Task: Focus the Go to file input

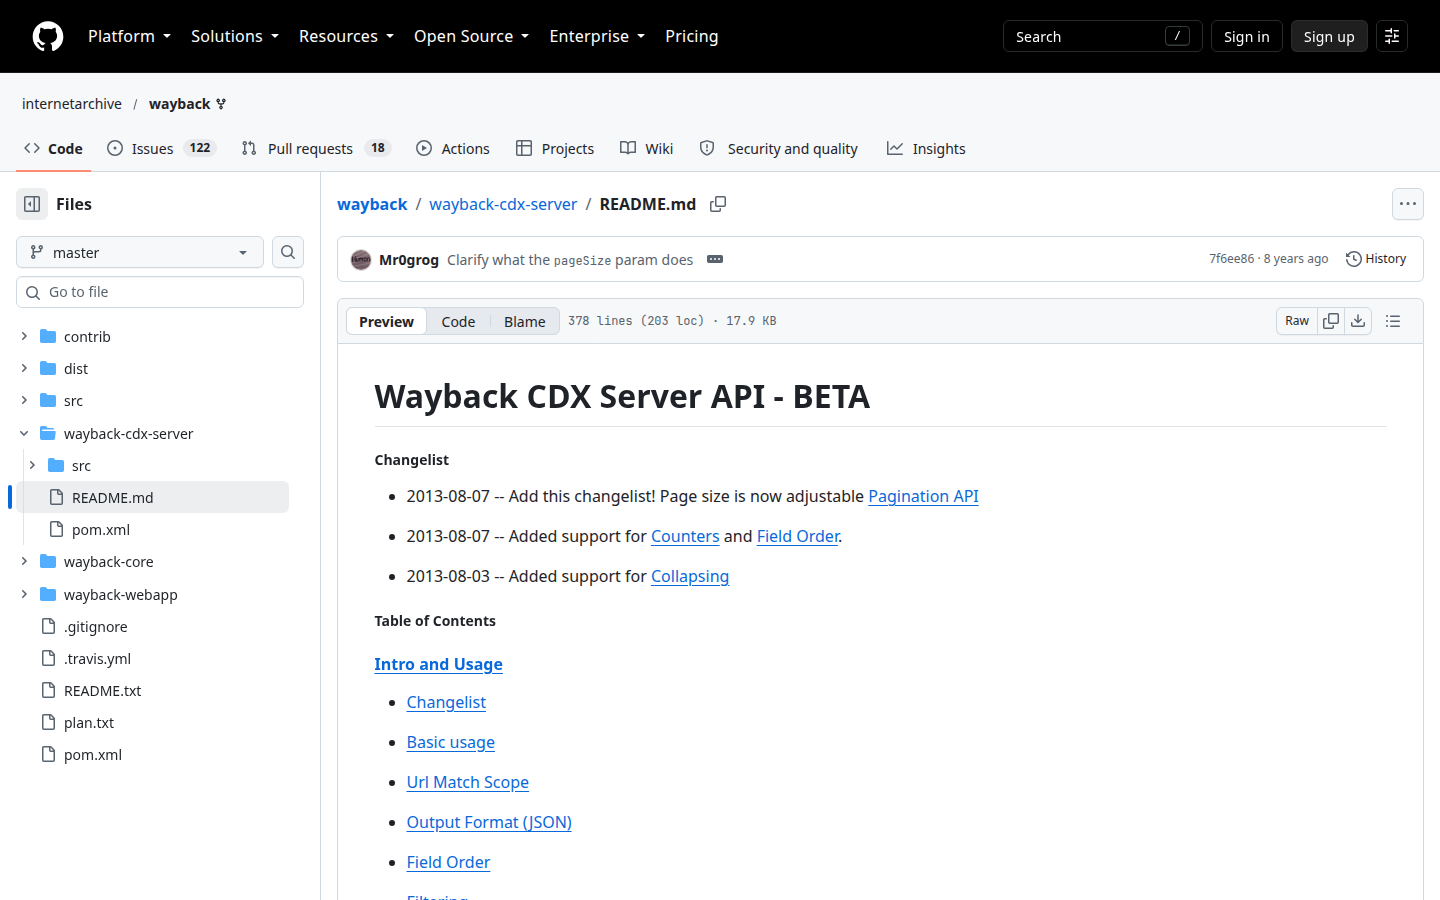Action: [160, 292]
